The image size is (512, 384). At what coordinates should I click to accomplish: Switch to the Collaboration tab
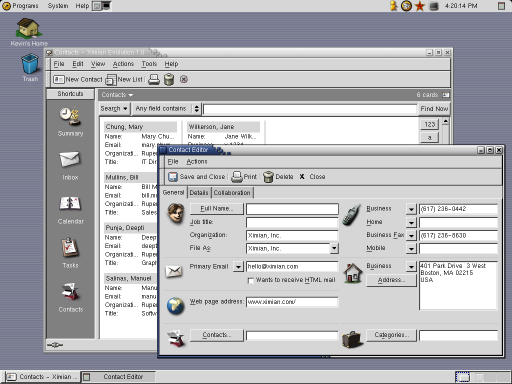(232, 193)
